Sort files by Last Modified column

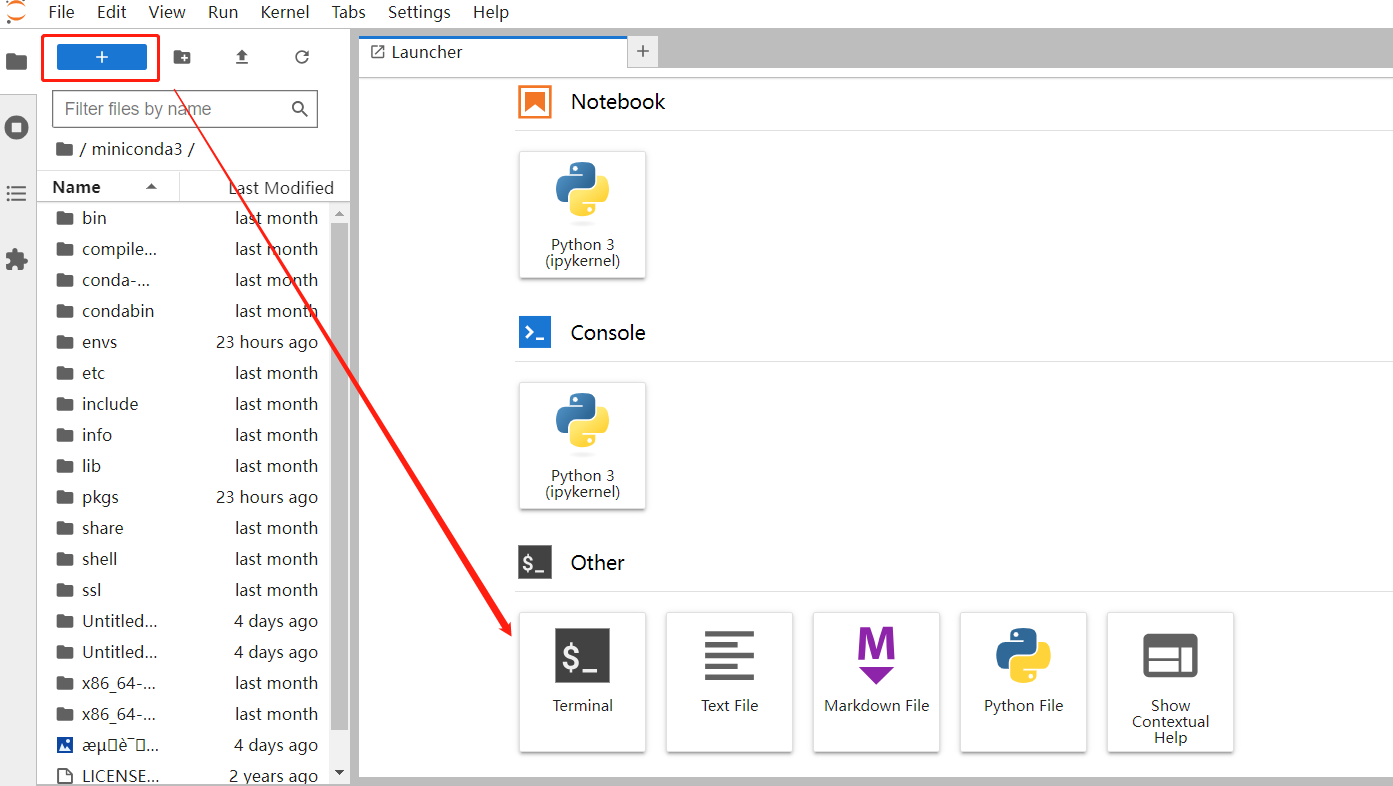click(x=264, y=187)
